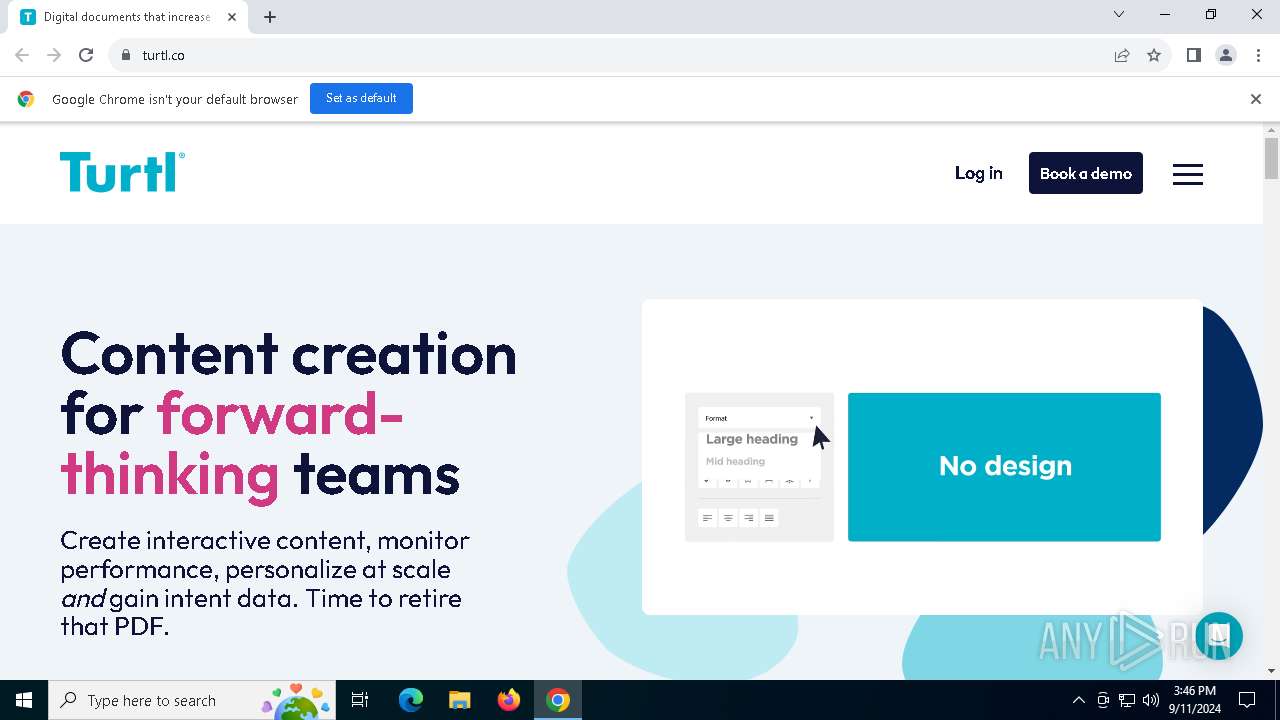Open the Chrome profile avatar
The image size is (1280, 720).
1226,55
